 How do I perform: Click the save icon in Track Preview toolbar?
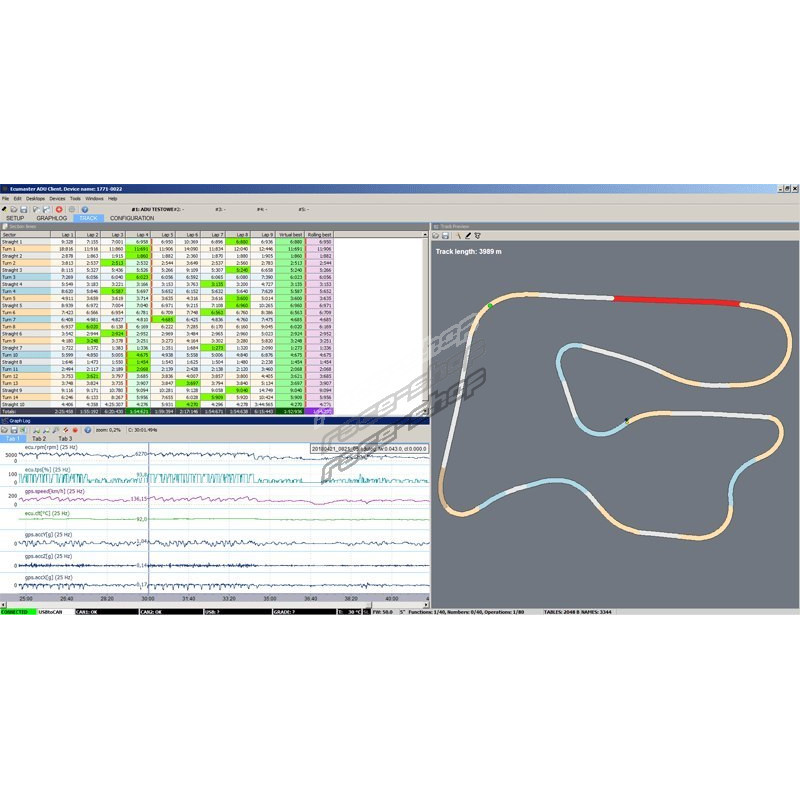(447, 236)
